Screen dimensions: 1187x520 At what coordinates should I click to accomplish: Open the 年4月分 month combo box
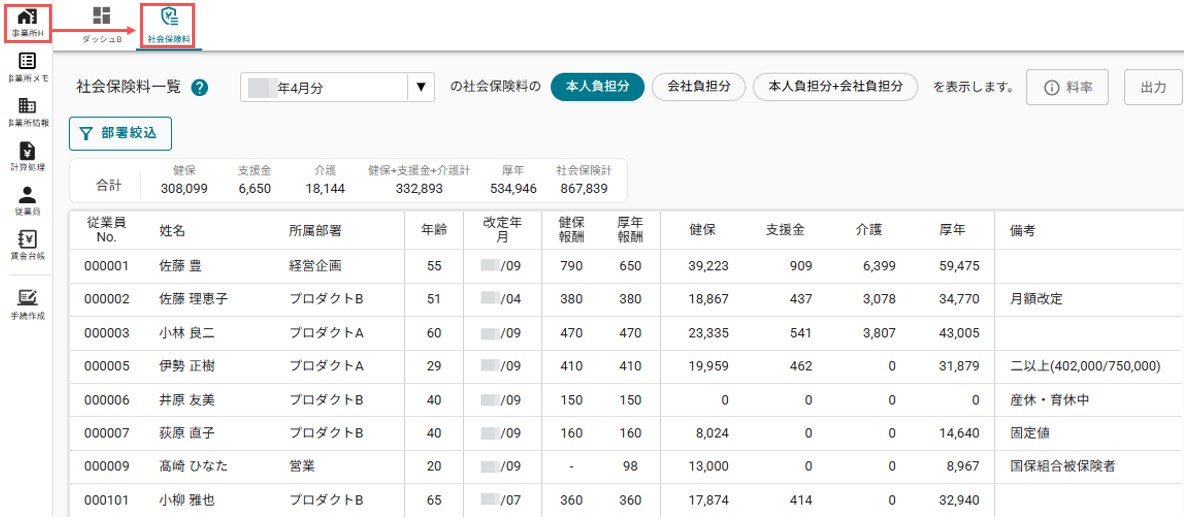[338, 88]
